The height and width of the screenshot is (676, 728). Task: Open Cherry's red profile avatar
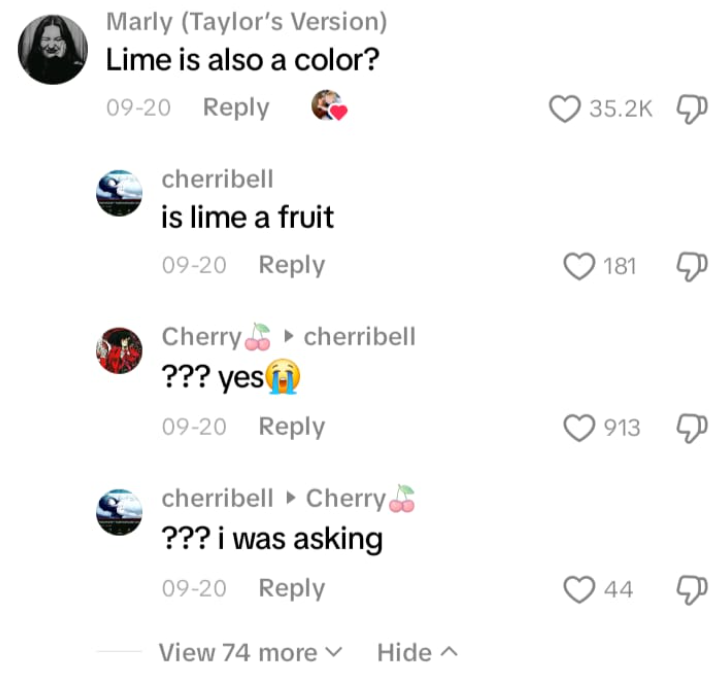click(x=119, y=350)
